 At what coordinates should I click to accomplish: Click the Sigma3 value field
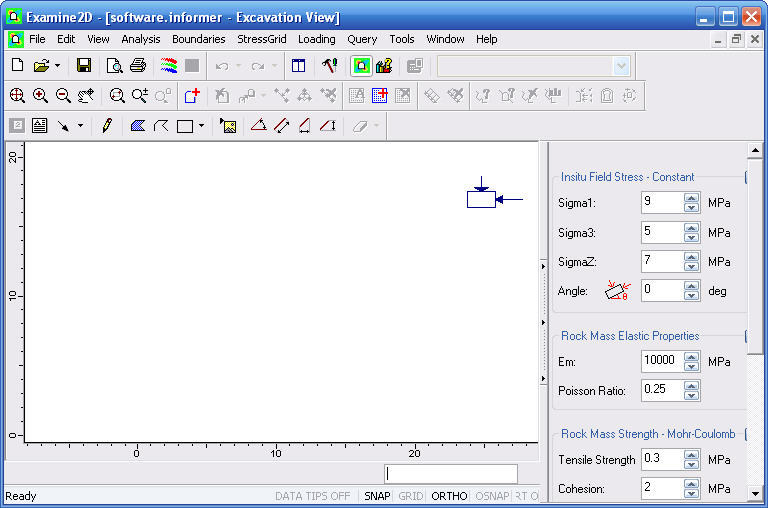(662, 232)
